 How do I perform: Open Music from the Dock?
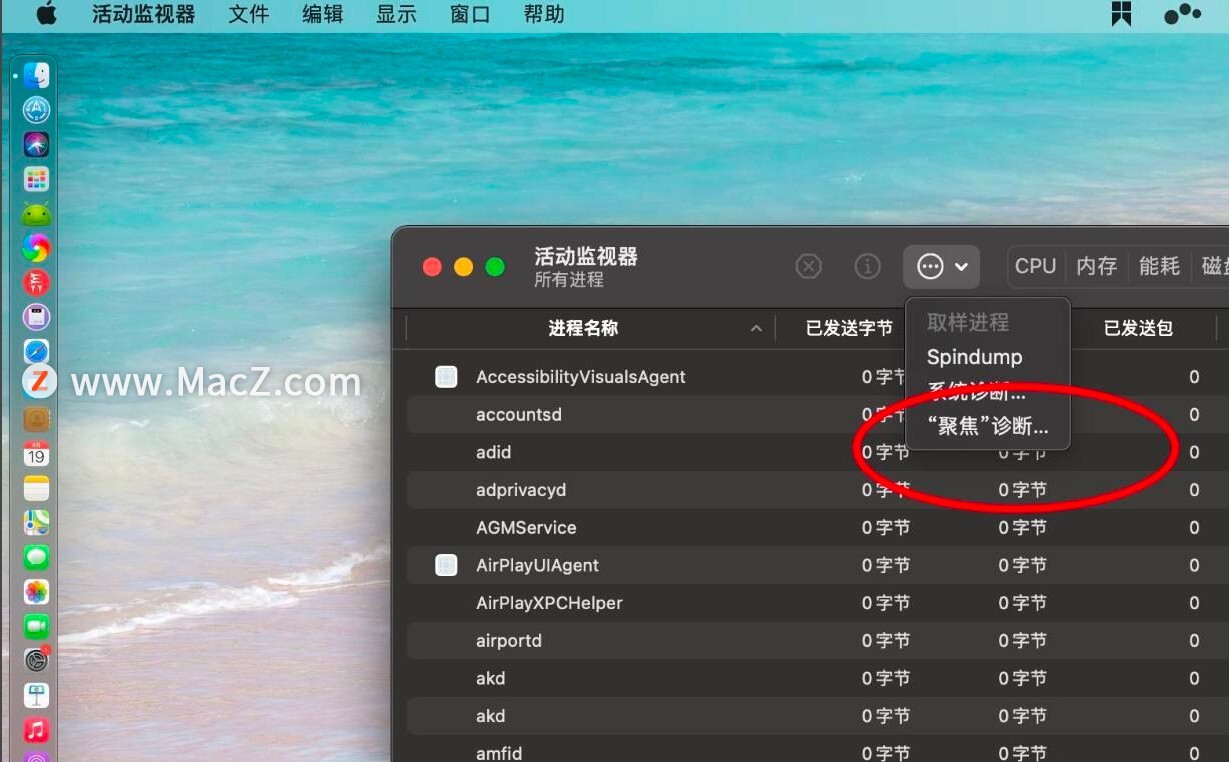(37, 729)
